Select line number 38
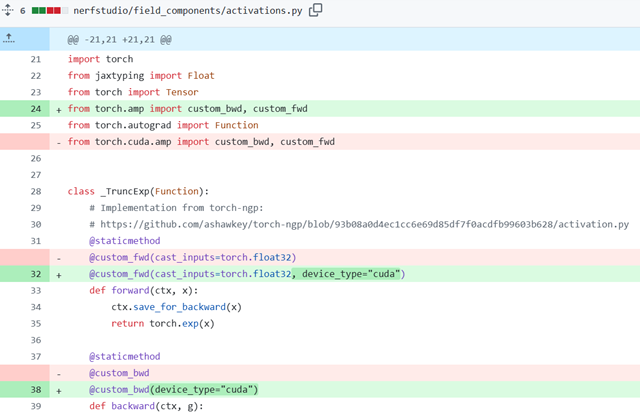640x418 pixels. (36, 389)
